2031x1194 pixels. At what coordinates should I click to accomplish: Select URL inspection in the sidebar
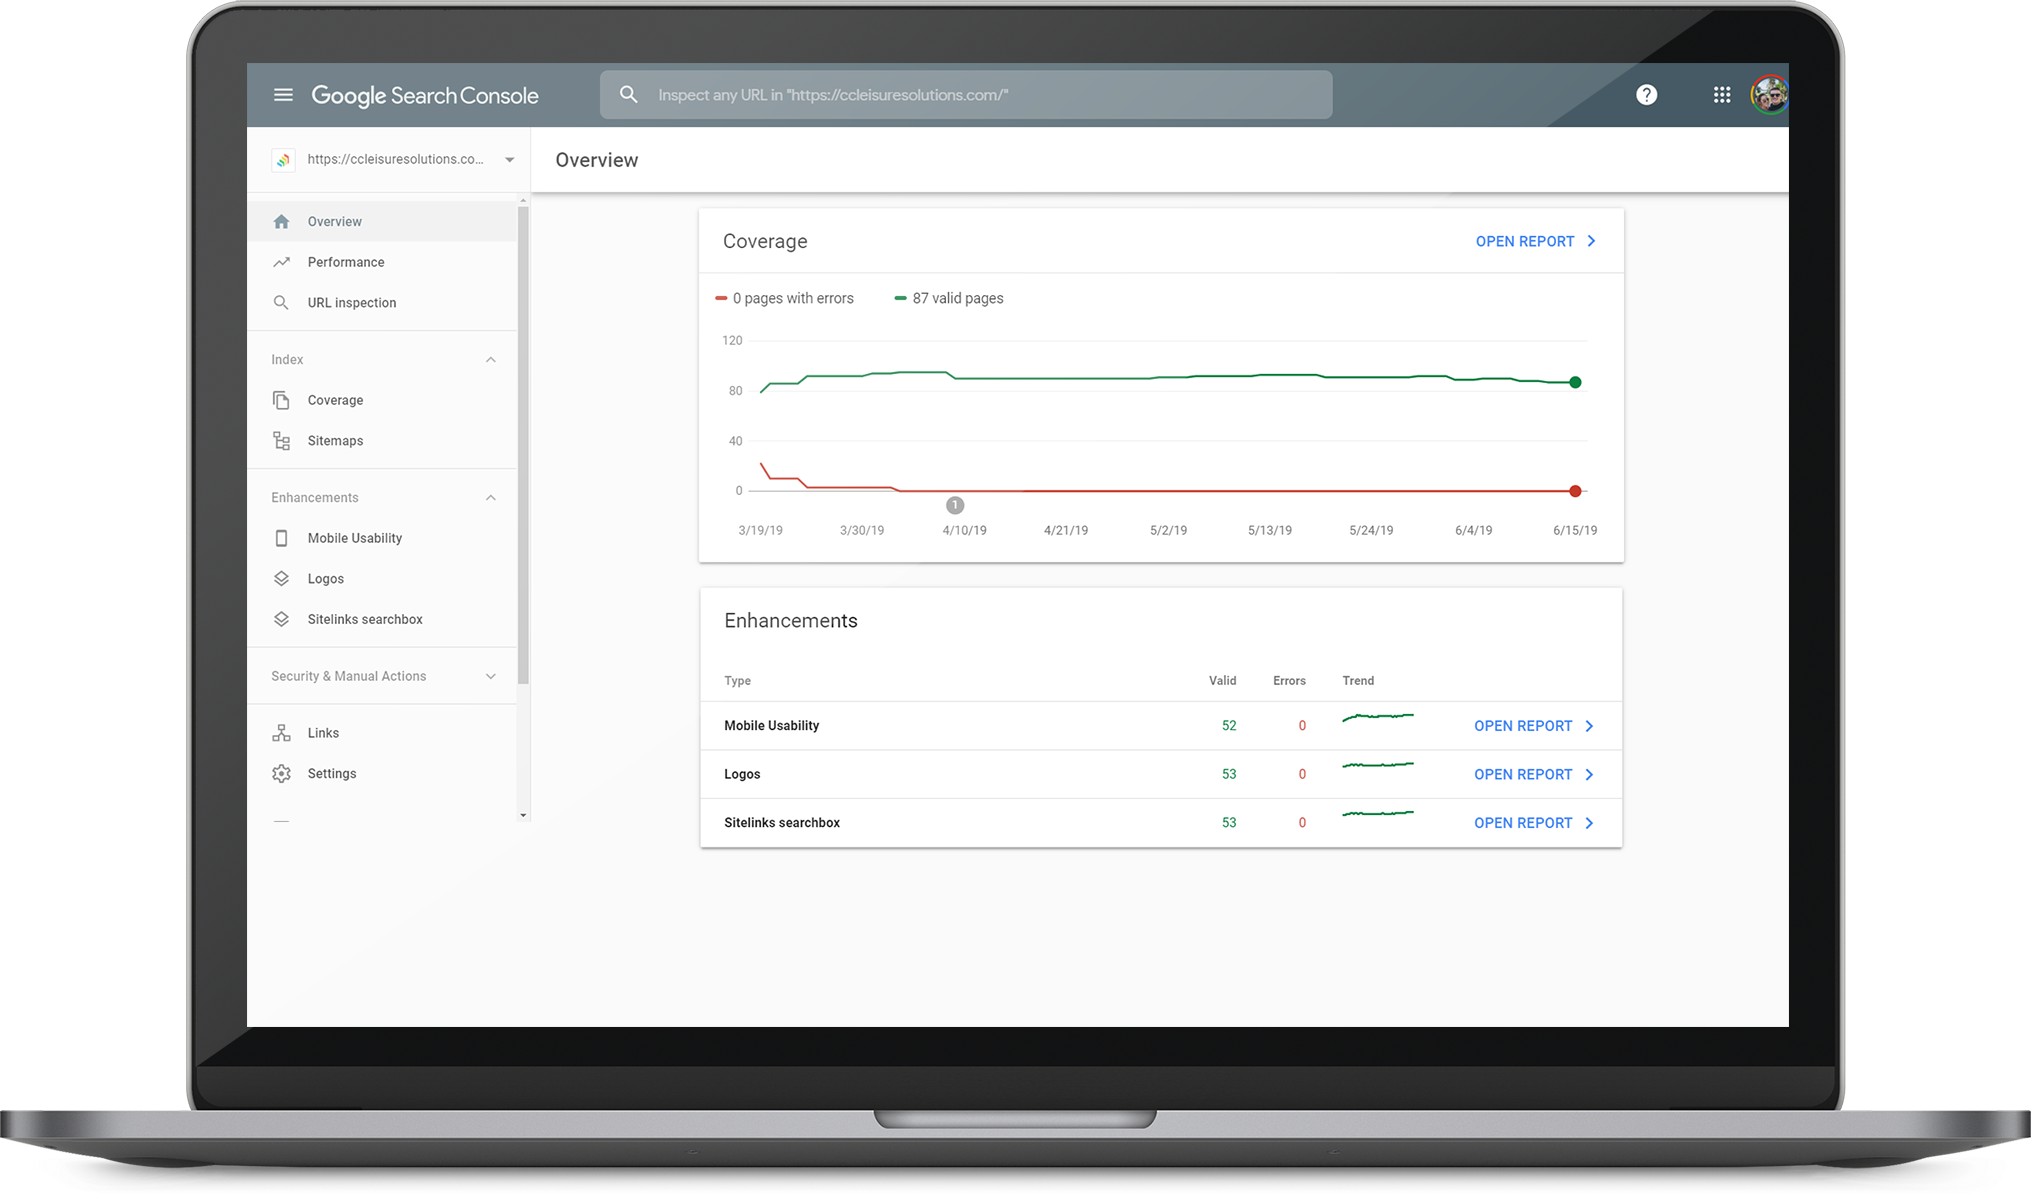382,303
